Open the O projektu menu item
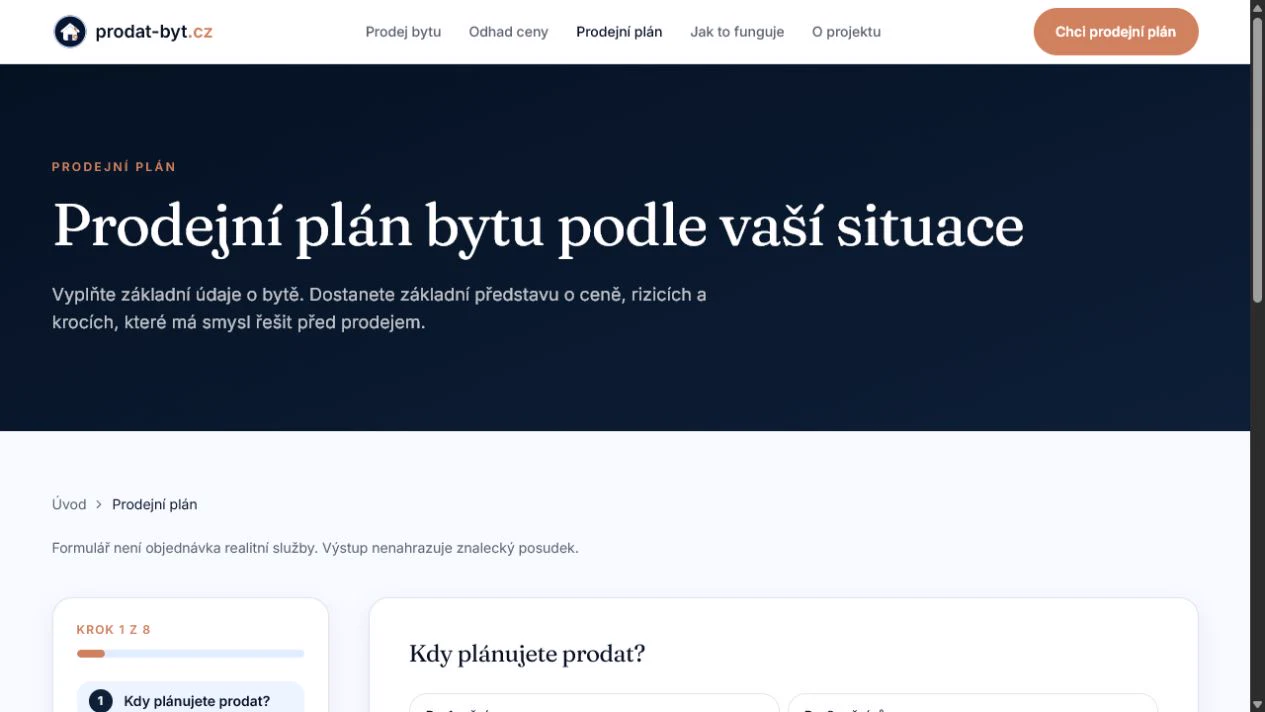 [846, 32]
